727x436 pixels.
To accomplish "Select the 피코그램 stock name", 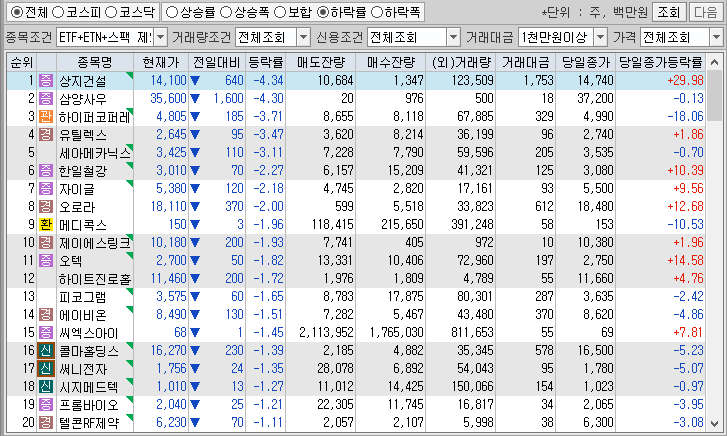I will pyautogui.click(x=83, y=297).
